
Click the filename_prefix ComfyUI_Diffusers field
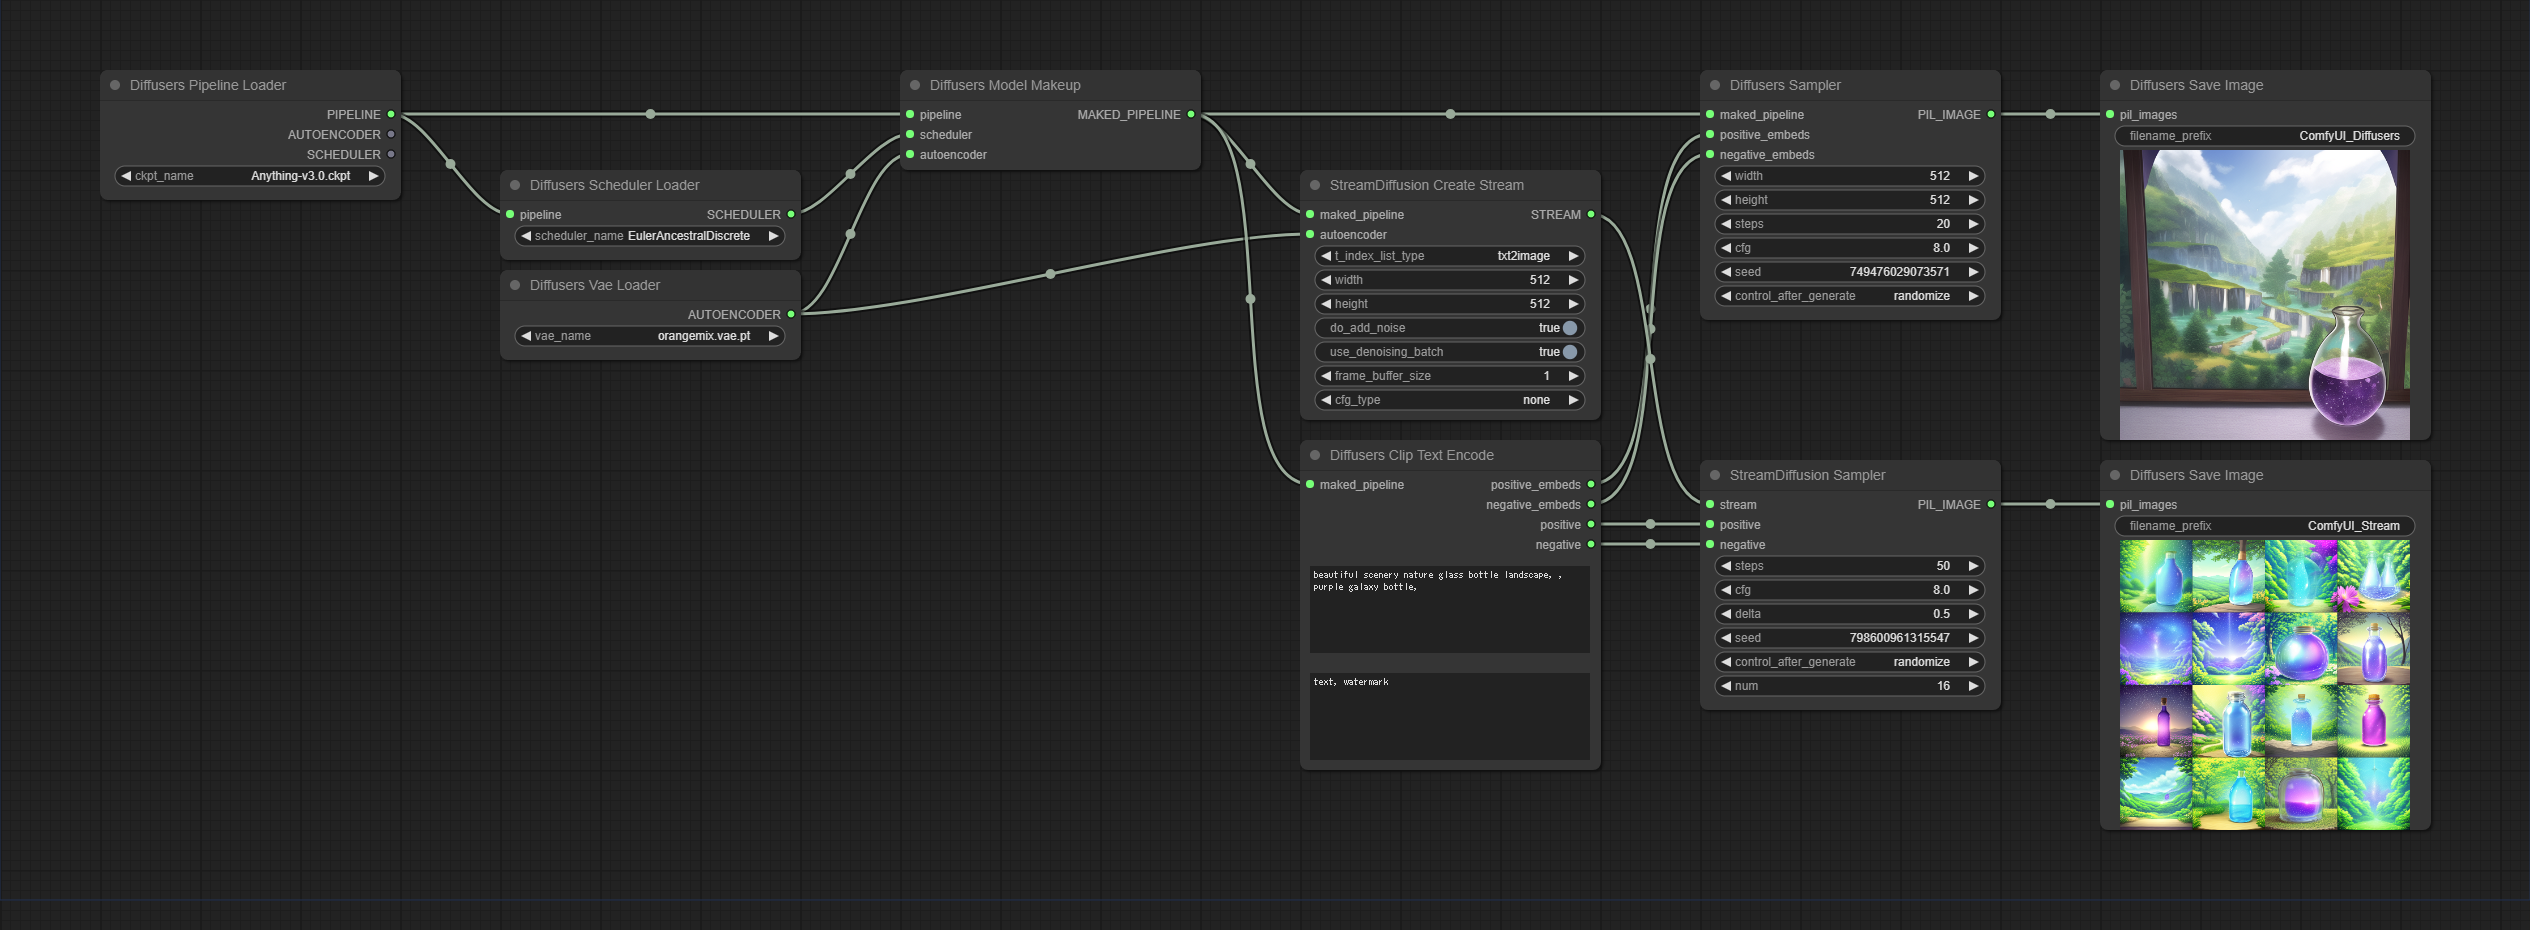(2265, 136)
